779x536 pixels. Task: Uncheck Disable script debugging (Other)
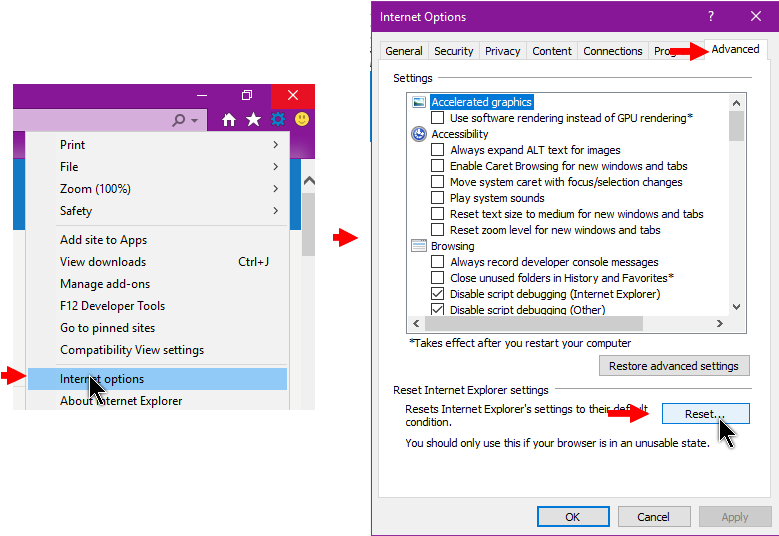(437, 309)
